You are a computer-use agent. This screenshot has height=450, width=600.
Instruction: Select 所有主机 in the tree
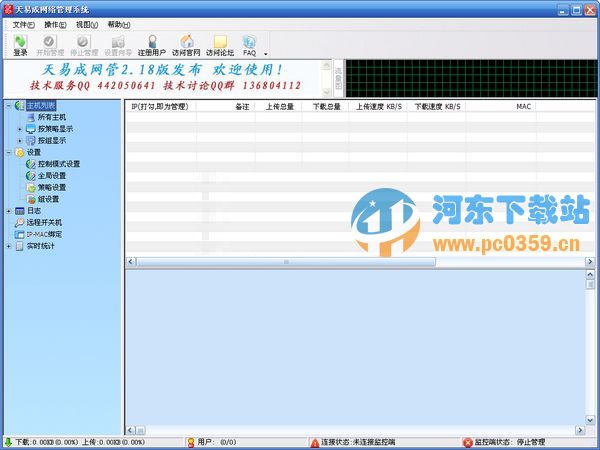click(52, 117)
